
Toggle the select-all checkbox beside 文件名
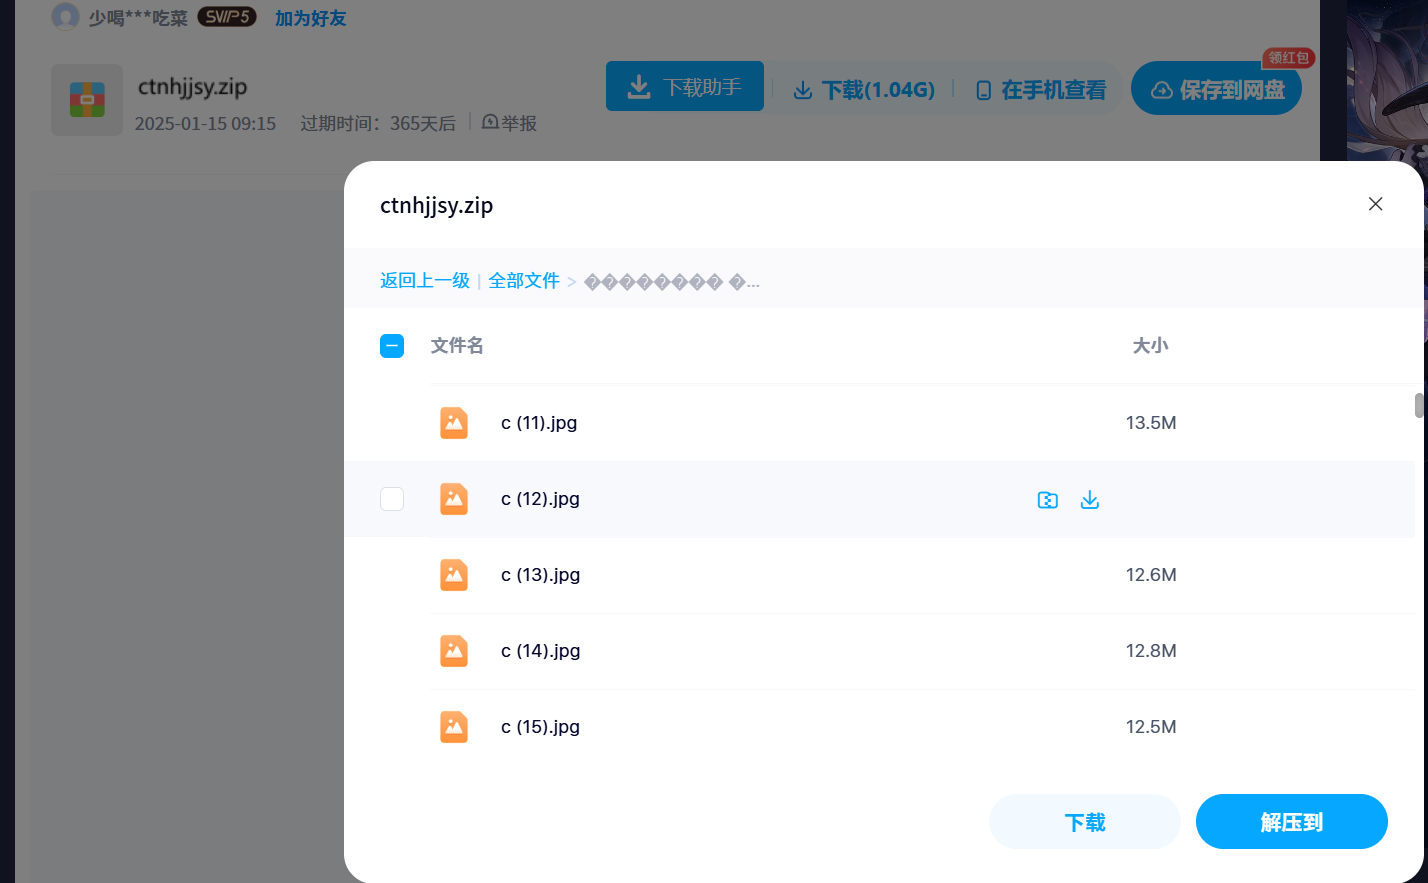[x=392, y=346]
